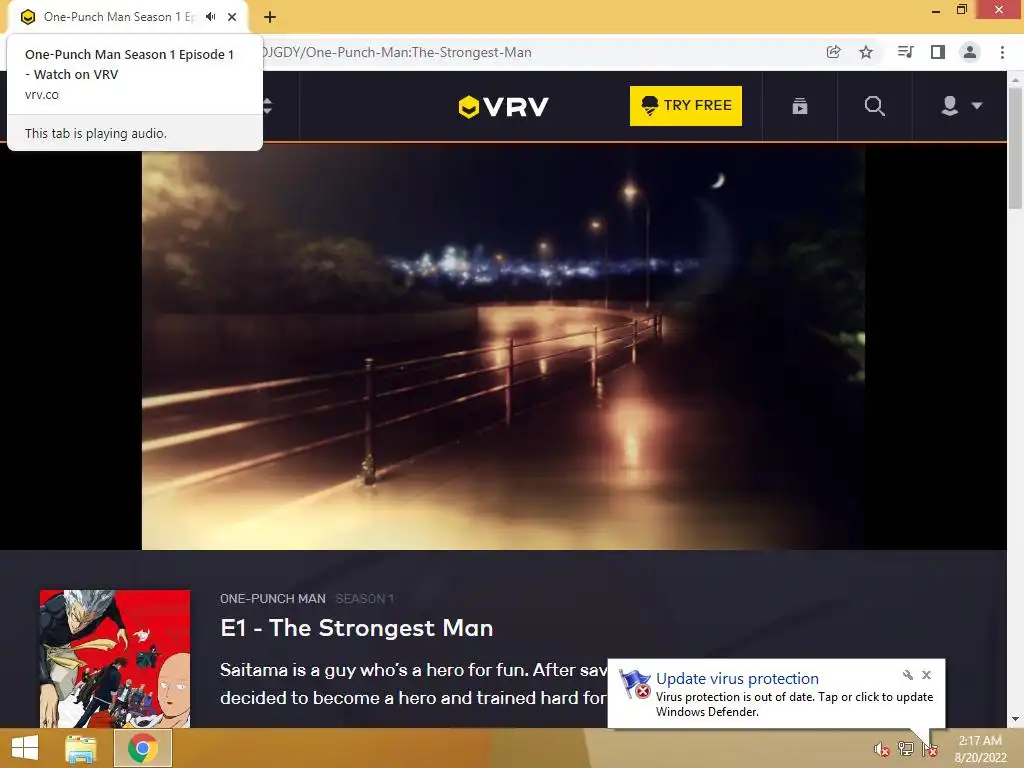Bookmark this page with the star icon
The width and height of the screenshot is (1024, 768).
[866, 52]
